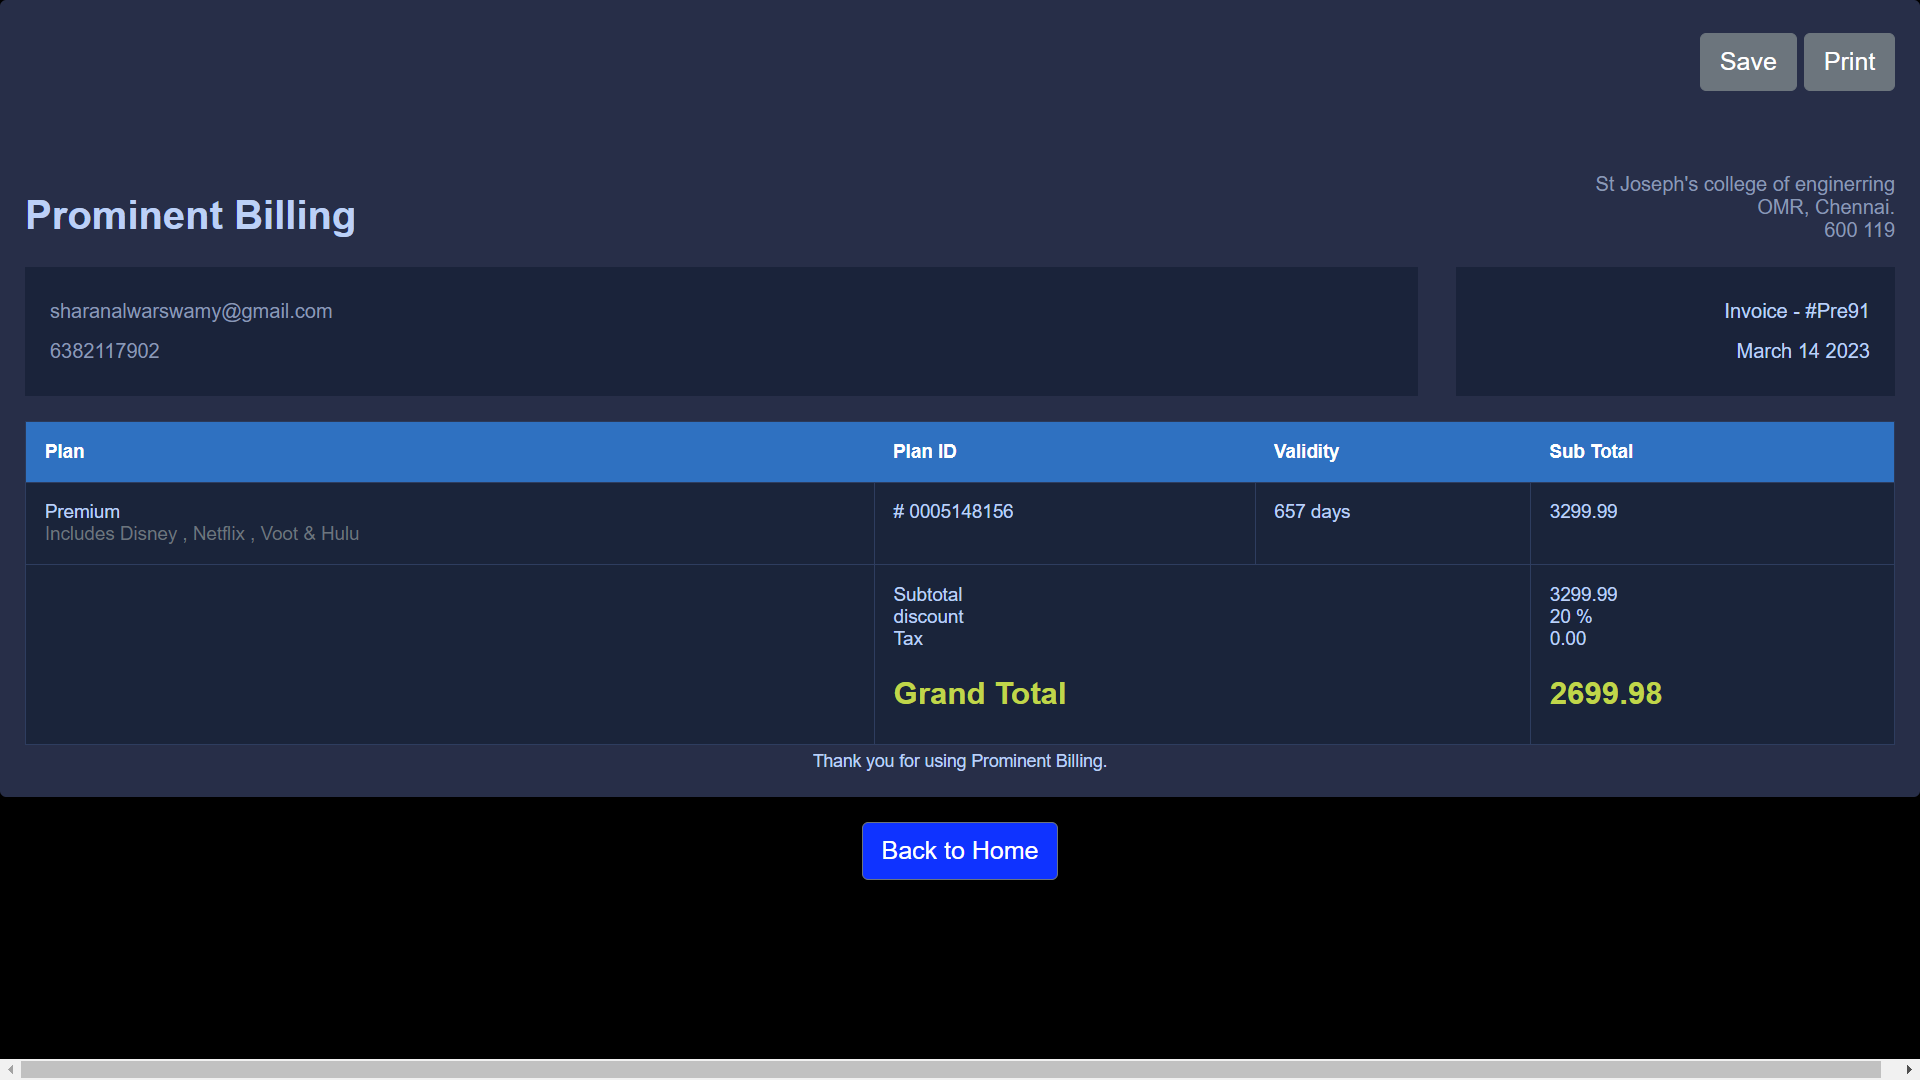The width and height of the screenshot is (1920, 1080).
Task: Click the Invoice - #Pre91 label
Action: (1795, 311)
